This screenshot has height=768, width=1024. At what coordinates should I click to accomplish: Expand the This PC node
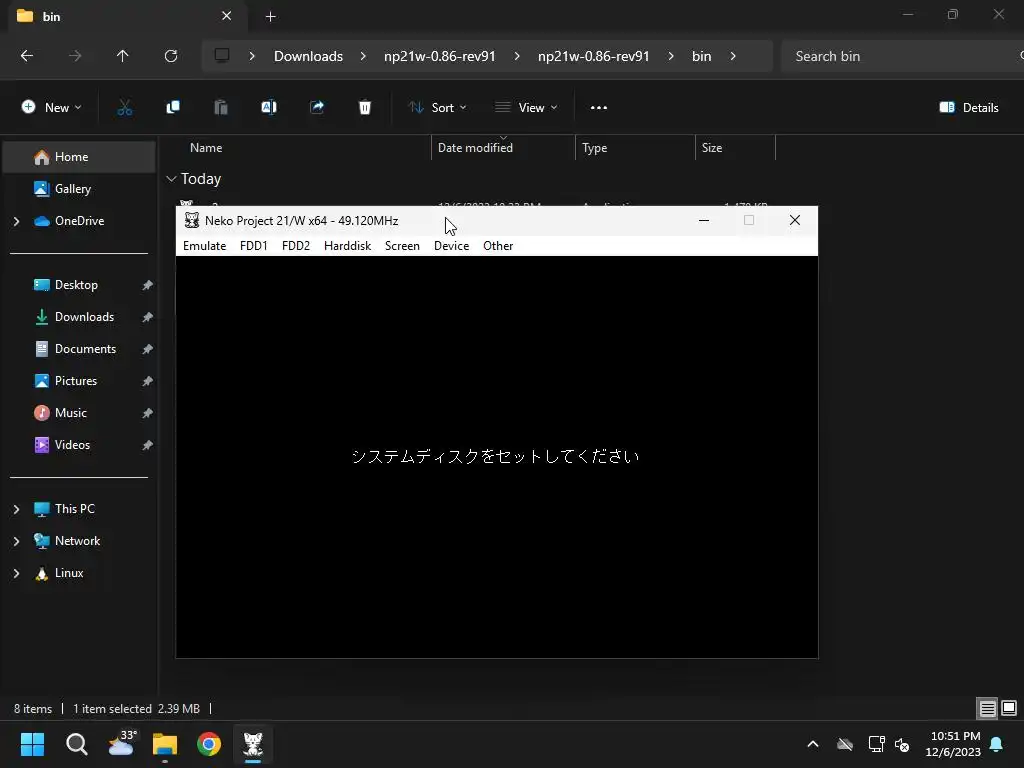pos(16,509)
